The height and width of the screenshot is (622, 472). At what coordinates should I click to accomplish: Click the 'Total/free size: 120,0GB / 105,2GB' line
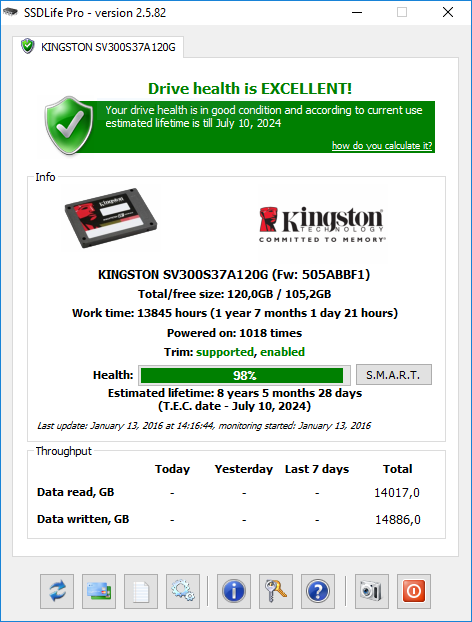tap(234, 294)
